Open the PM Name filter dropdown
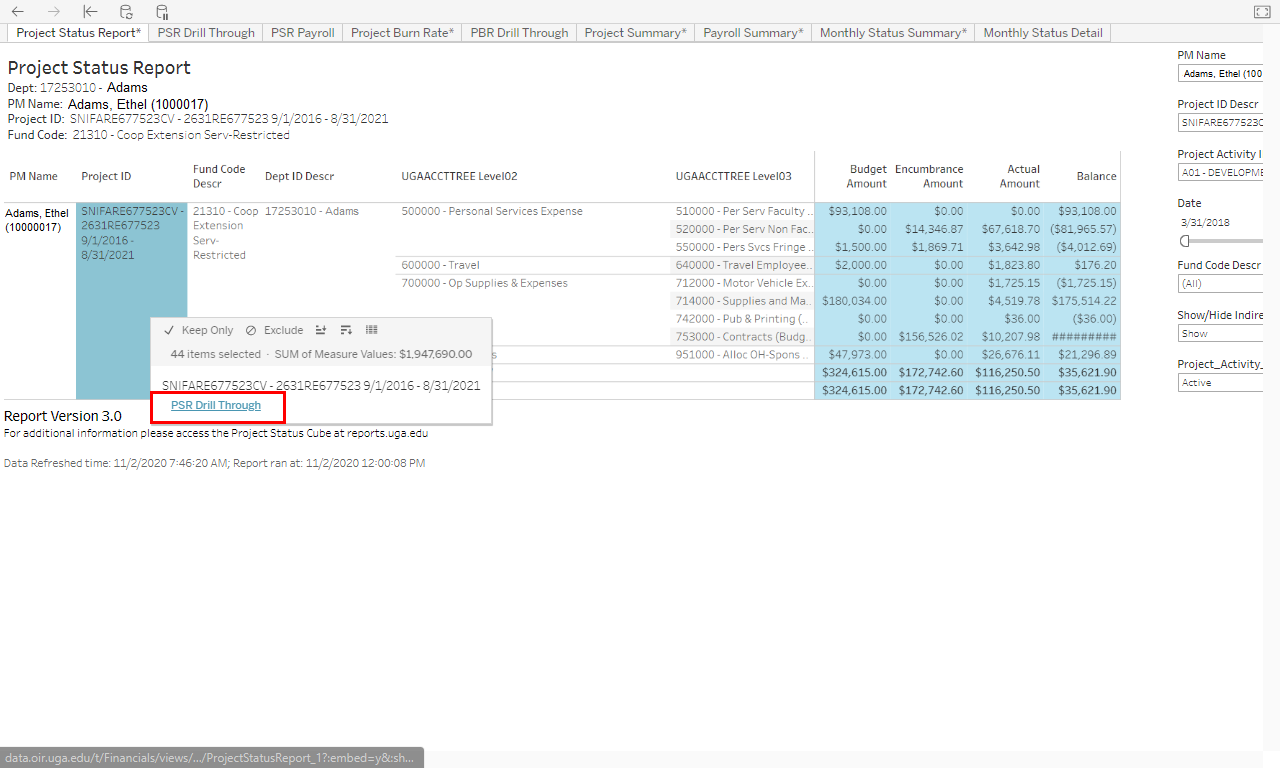Screen dimensions: 1280x768 (1221, 73)
